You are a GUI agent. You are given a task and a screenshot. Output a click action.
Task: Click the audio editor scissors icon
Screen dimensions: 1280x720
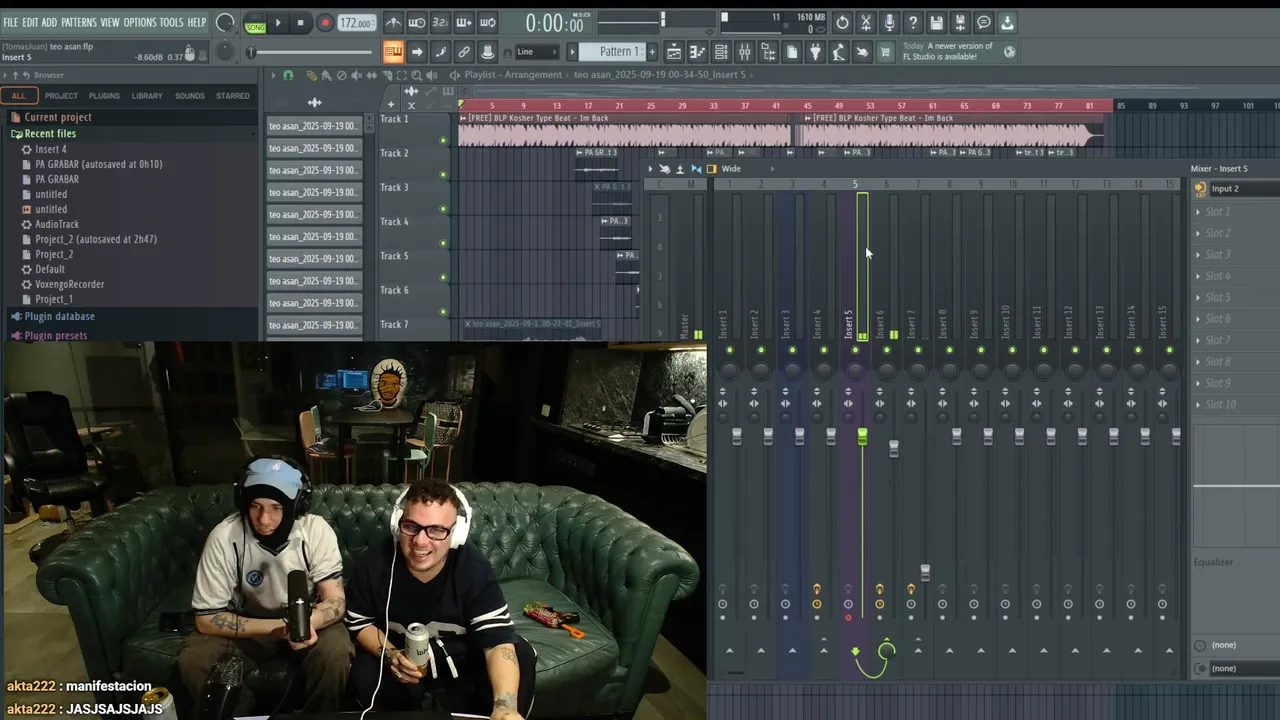(866, 22)
